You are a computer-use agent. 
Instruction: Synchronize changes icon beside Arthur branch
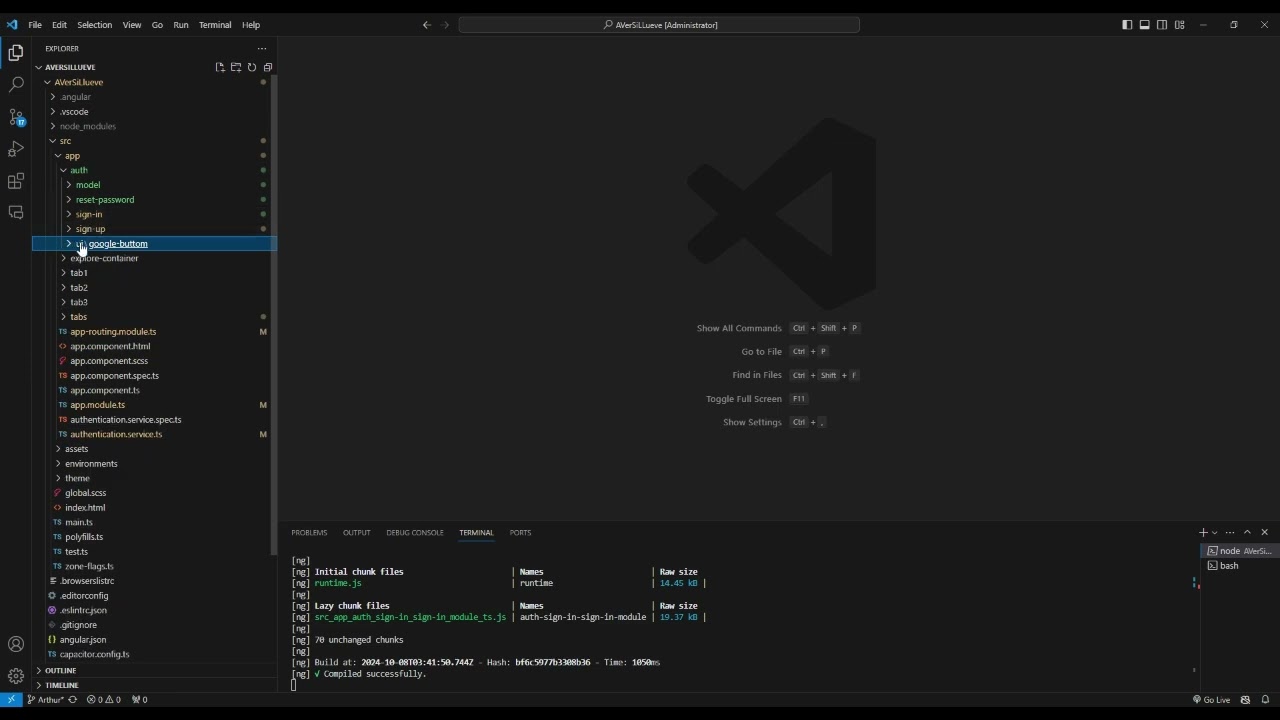[x=72, y=700]
